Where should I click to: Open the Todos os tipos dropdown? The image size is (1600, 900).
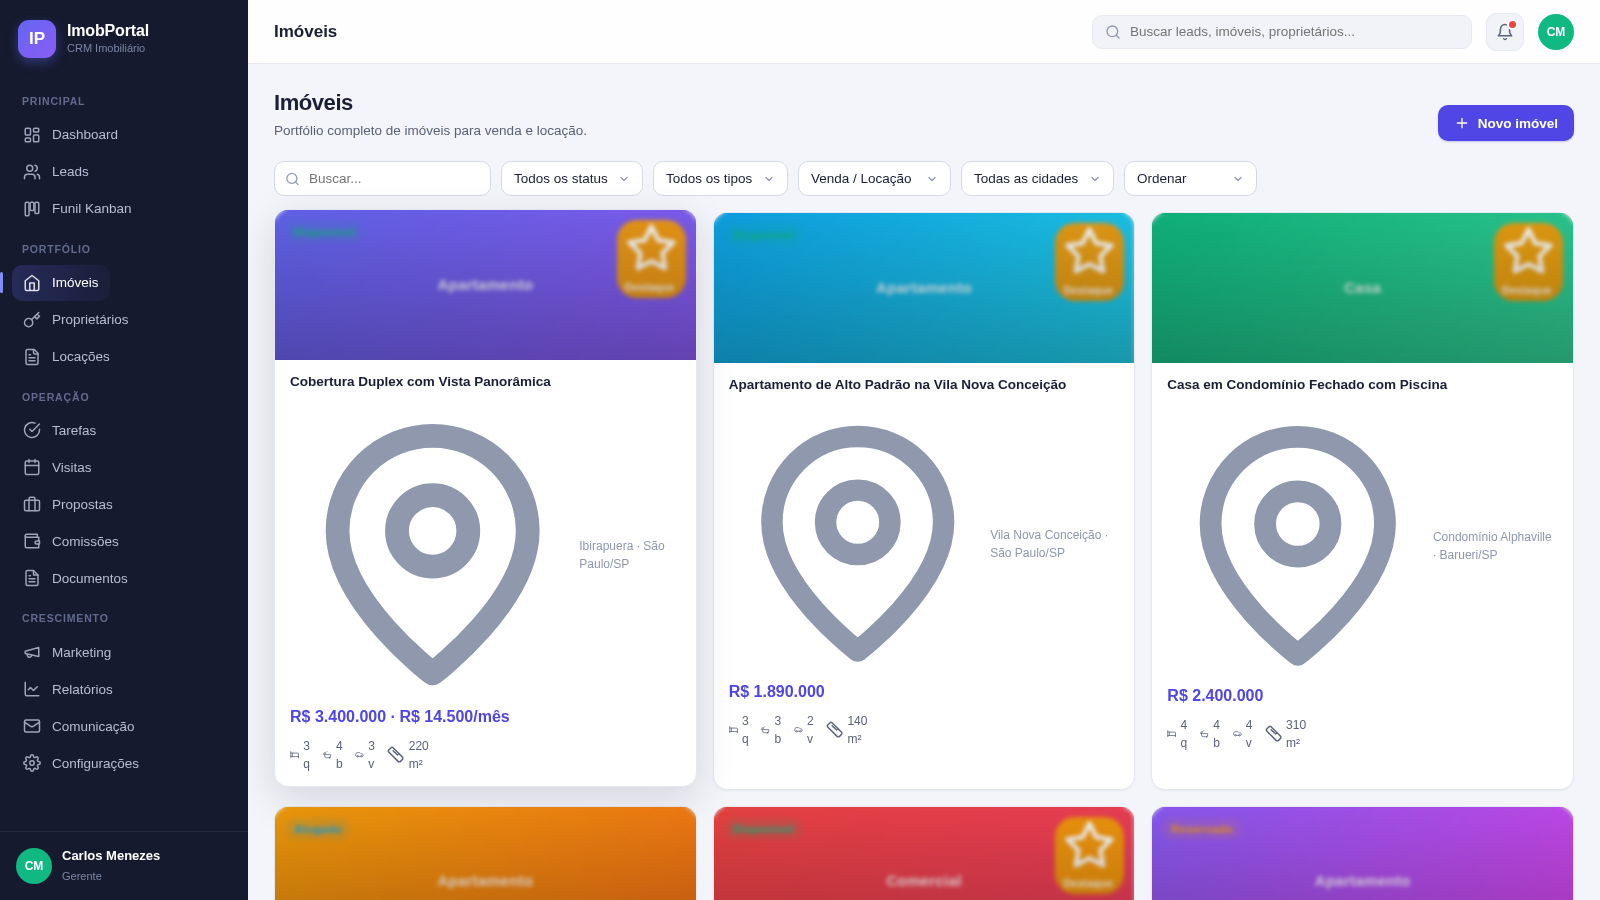[x=720, y=179]
